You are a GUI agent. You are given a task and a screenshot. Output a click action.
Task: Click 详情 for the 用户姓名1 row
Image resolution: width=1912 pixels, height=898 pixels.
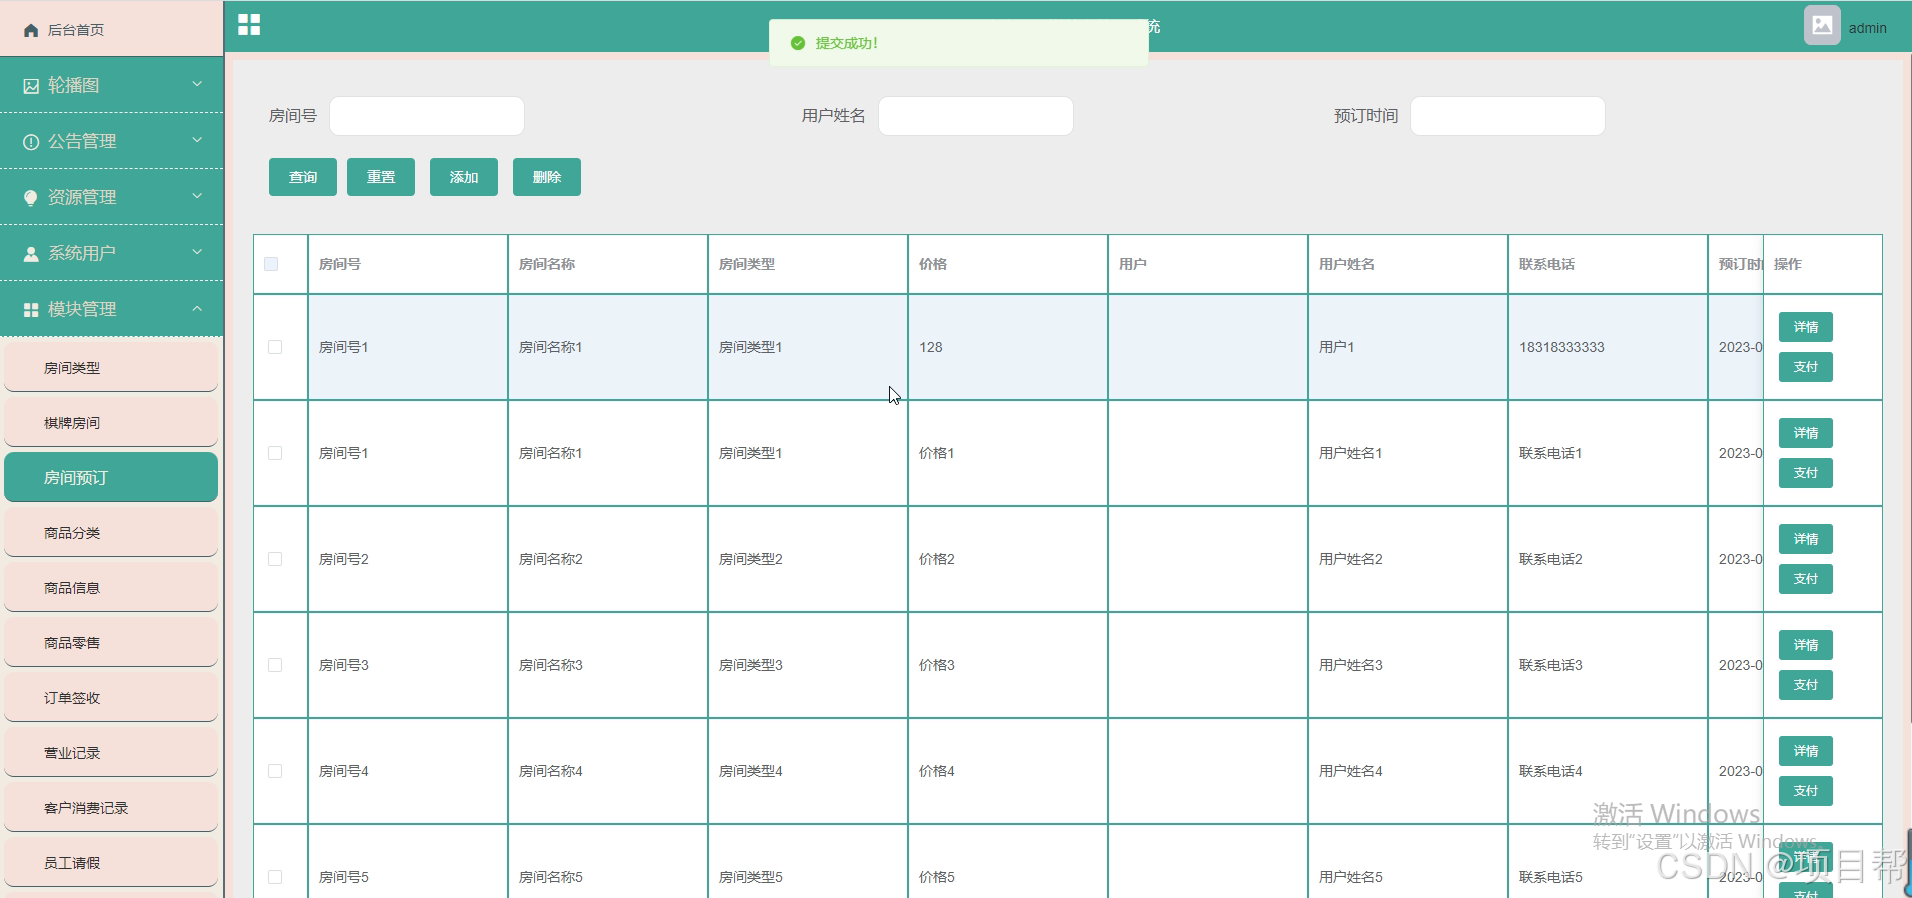pos(1806,433)
